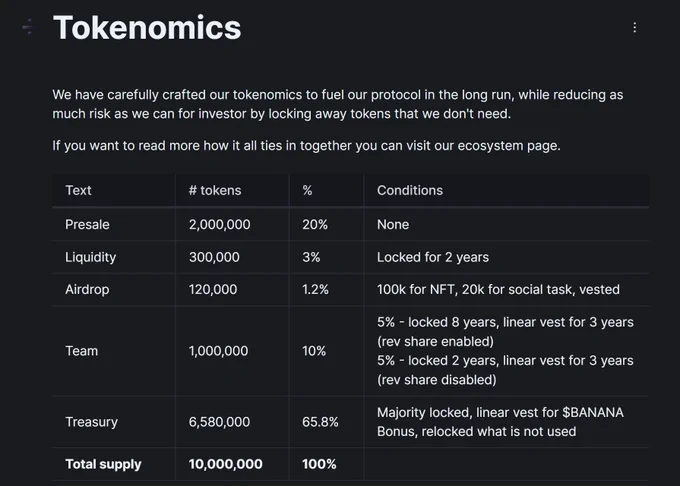Image resolution: width=680 pixels, height=486 pixels.
Task: Select the Airdrop row label
Action: tap(88, 290)
